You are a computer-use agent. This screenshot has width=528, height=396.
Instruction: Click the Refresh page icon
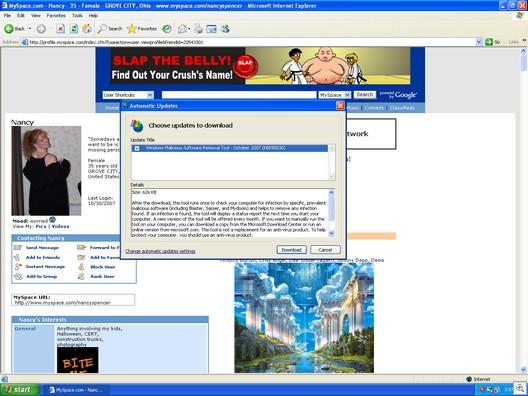[x=74, y=29]
